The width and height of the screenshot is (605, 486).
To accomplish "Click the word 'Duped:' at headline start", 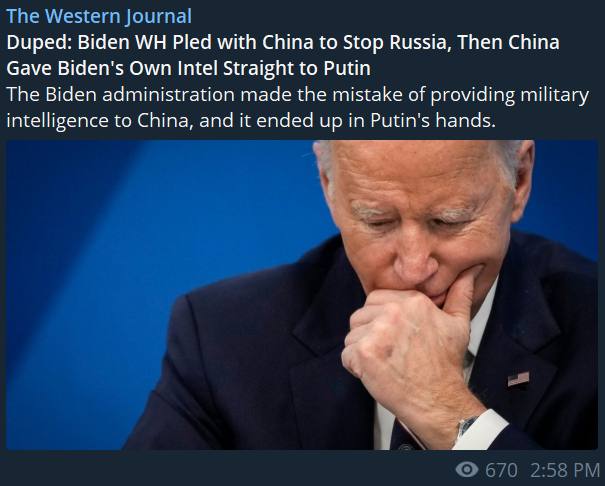I will pos(39,43).
